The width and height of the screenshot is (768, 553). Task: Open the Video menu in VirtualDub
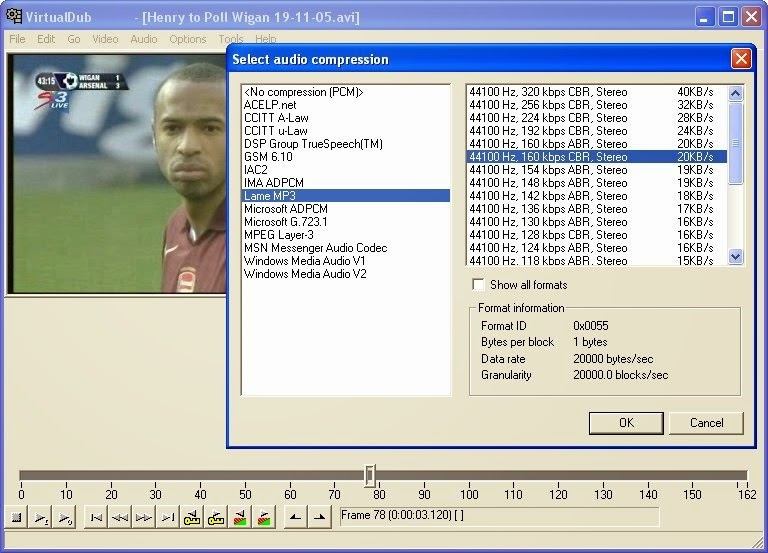[x=105, y=39]
